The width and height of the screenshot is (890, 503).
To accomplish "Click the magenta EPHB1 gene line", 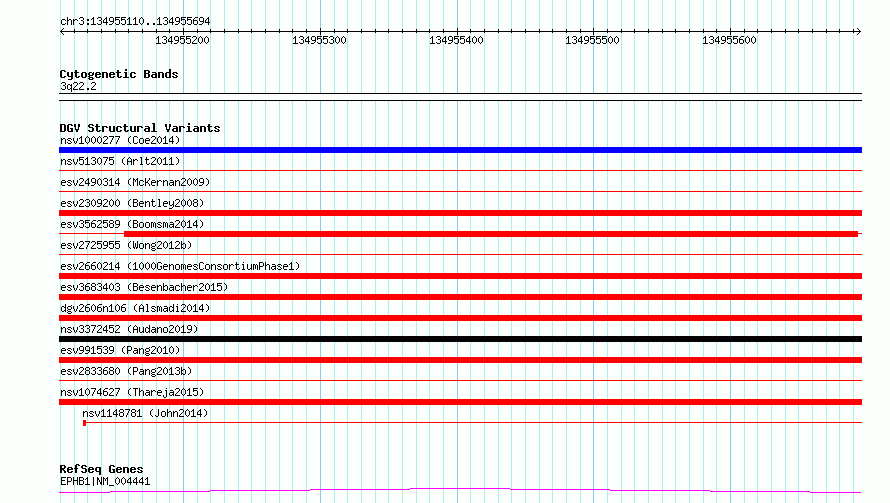I will [x=460, y=491].
